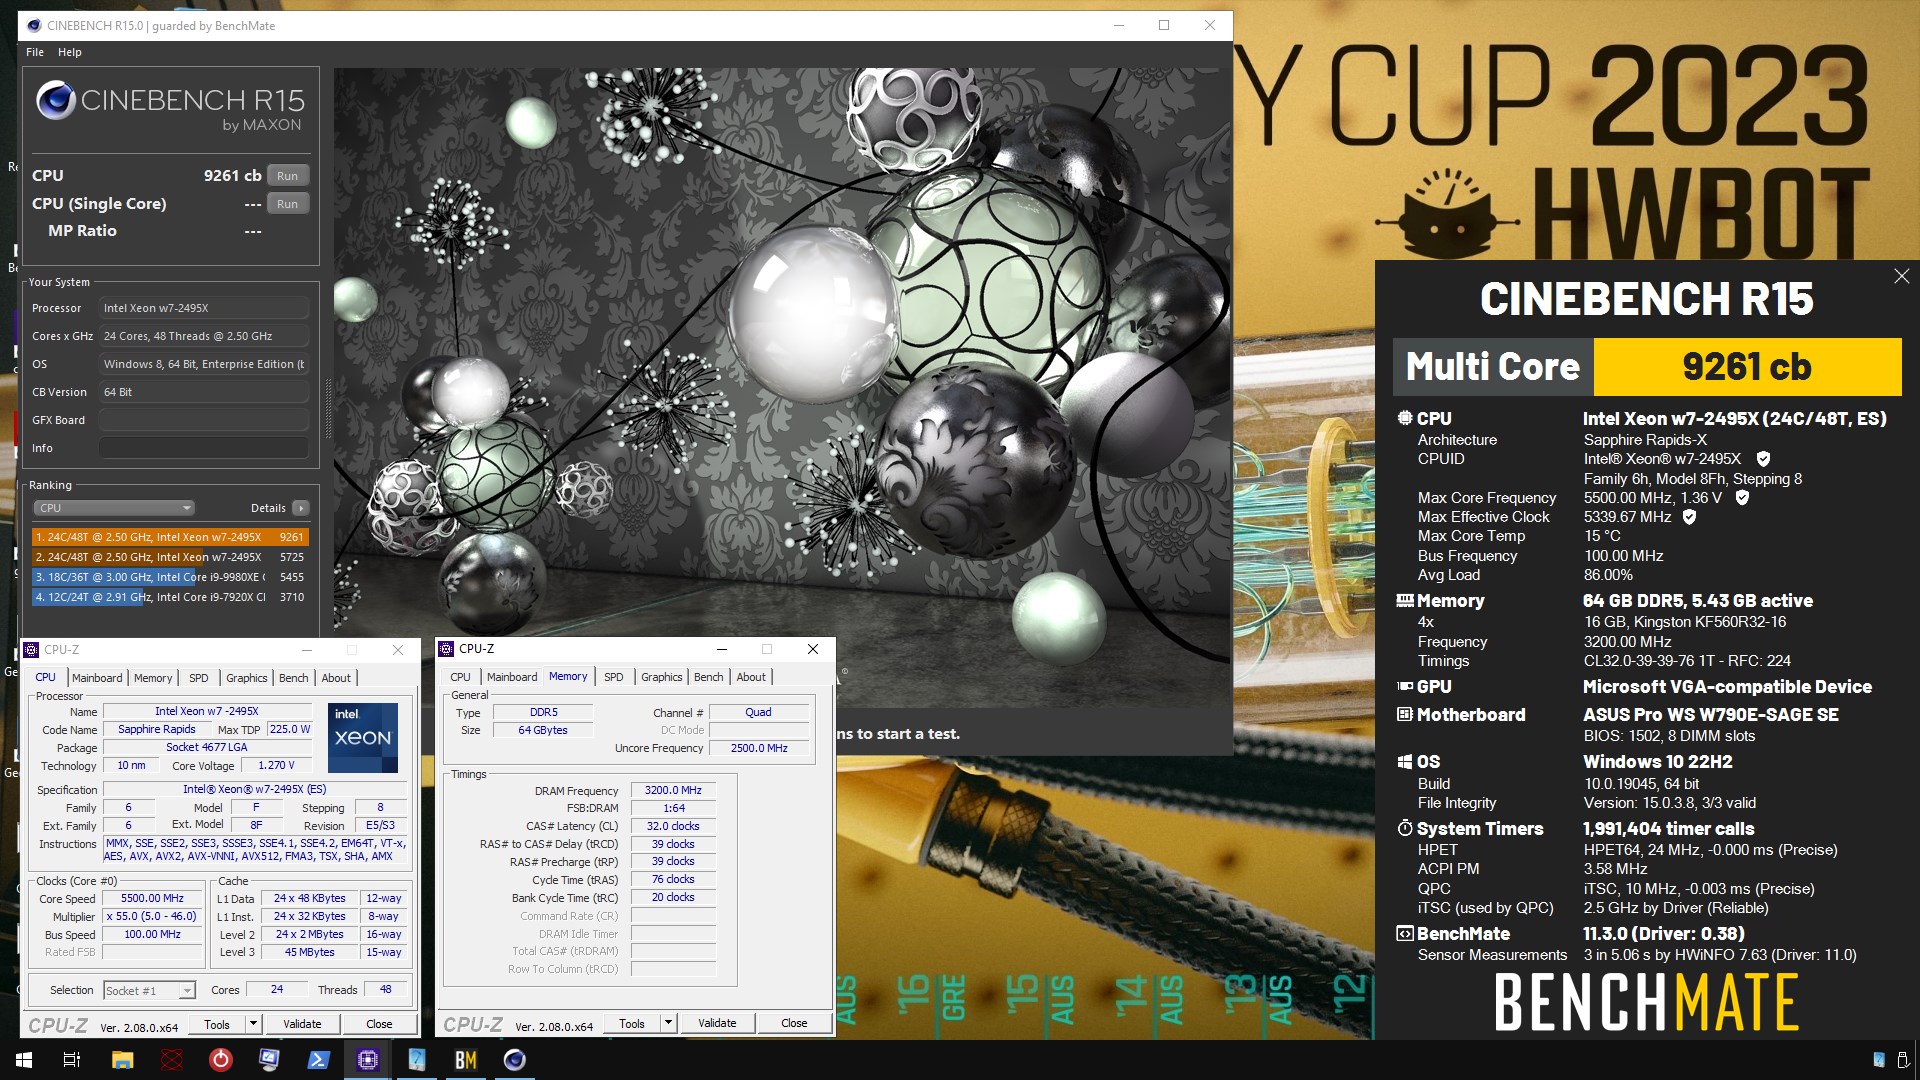Open PowerShell from the taskbar
This screenshot has width=1920, height=1080.
coord(318,1060)
